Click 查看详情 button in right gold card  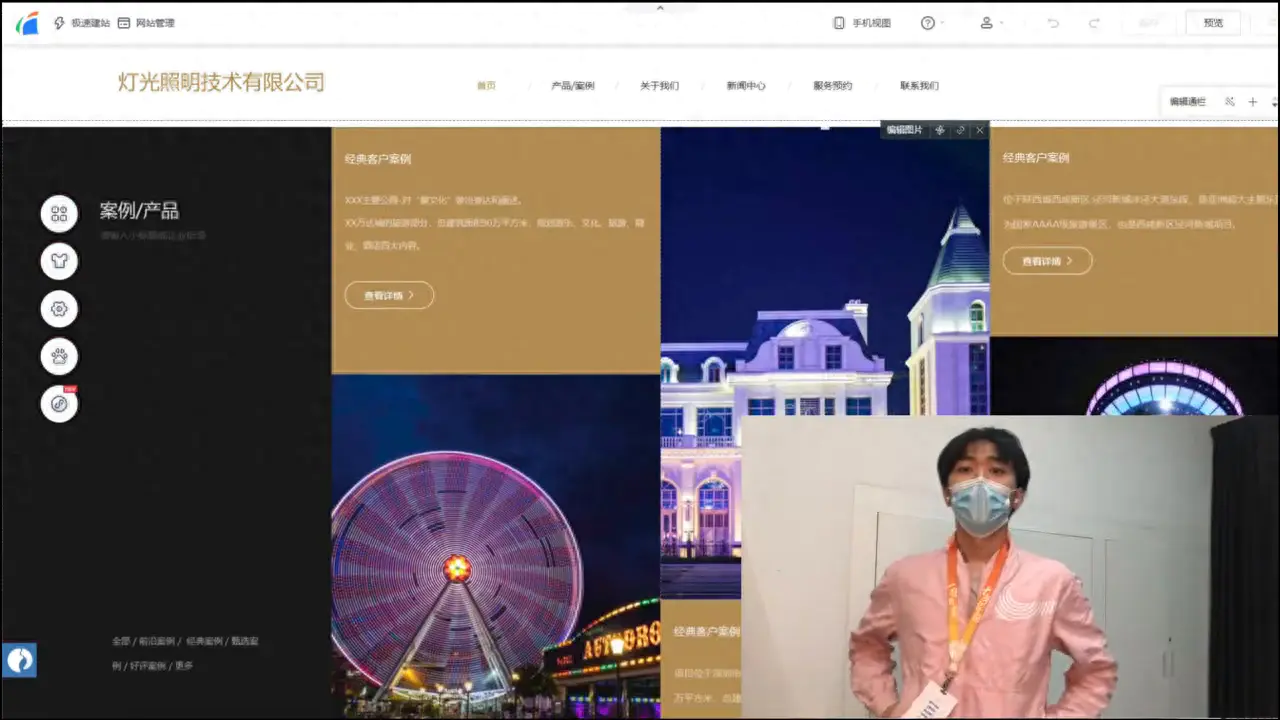point(1047,261)
